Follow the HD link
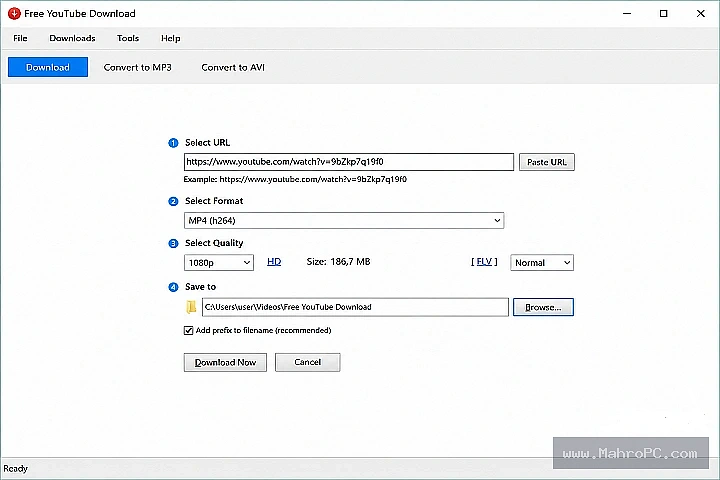720x480 pixels. pyautogui.click(x=274, y=261)
